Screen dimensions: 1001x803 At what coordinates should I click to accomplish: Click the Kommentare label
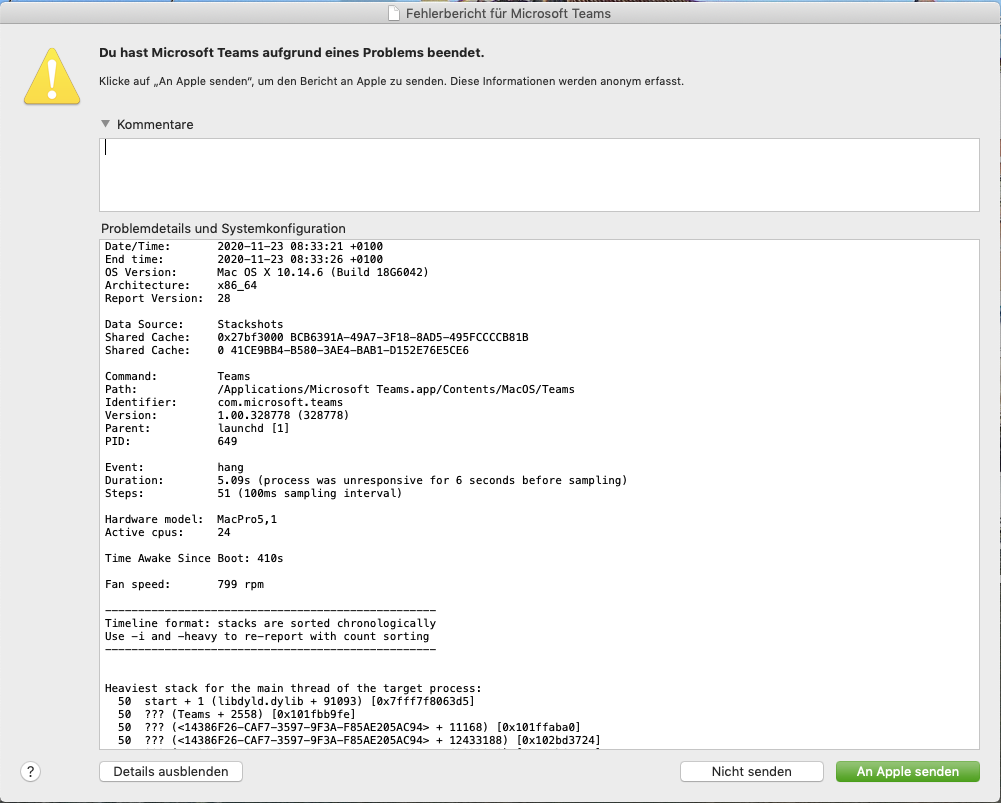pyautogui.click(x=155, y=124)
